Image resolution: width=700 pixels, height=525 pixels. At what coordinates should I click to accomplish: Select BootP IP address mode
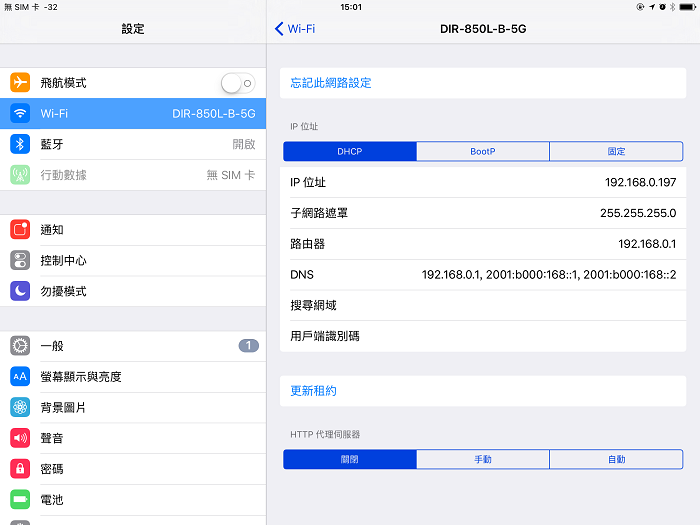pos(483,152)
